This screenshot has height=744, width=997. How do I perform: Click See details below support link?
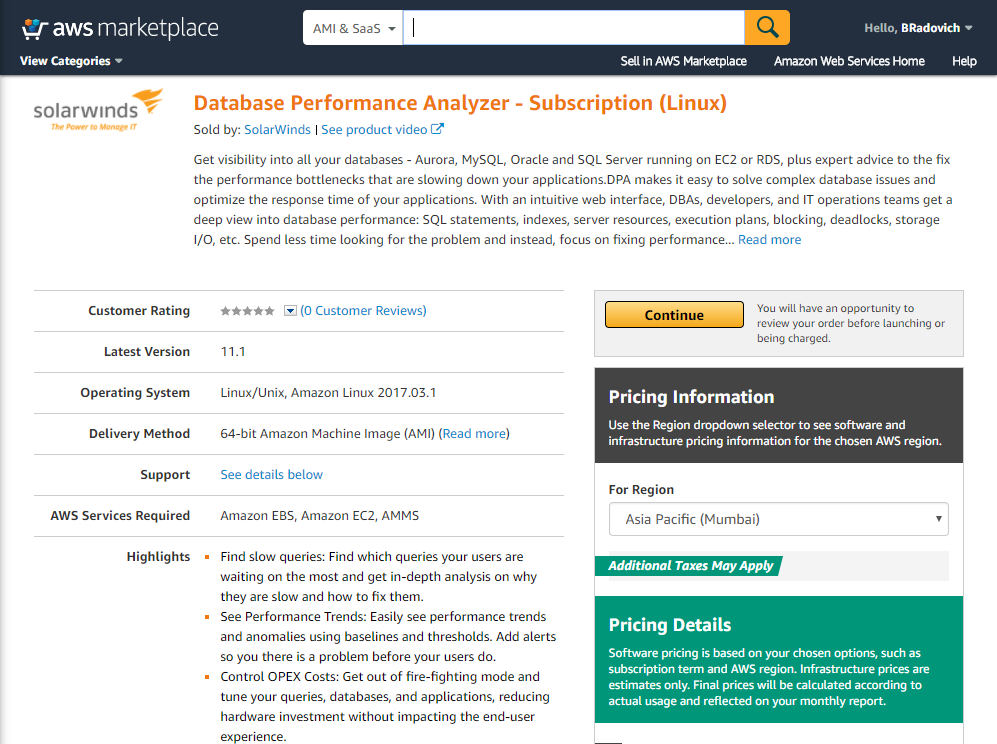272,475
